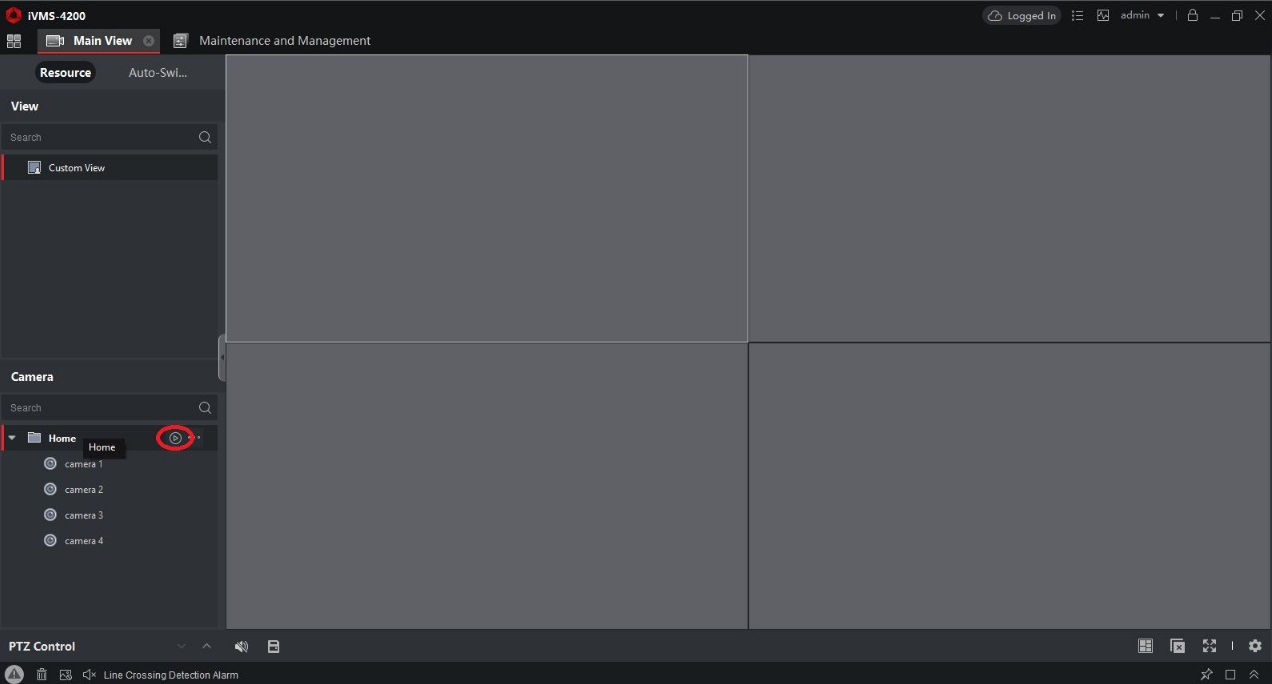Click the play-all button beside Home

(175, 438)
